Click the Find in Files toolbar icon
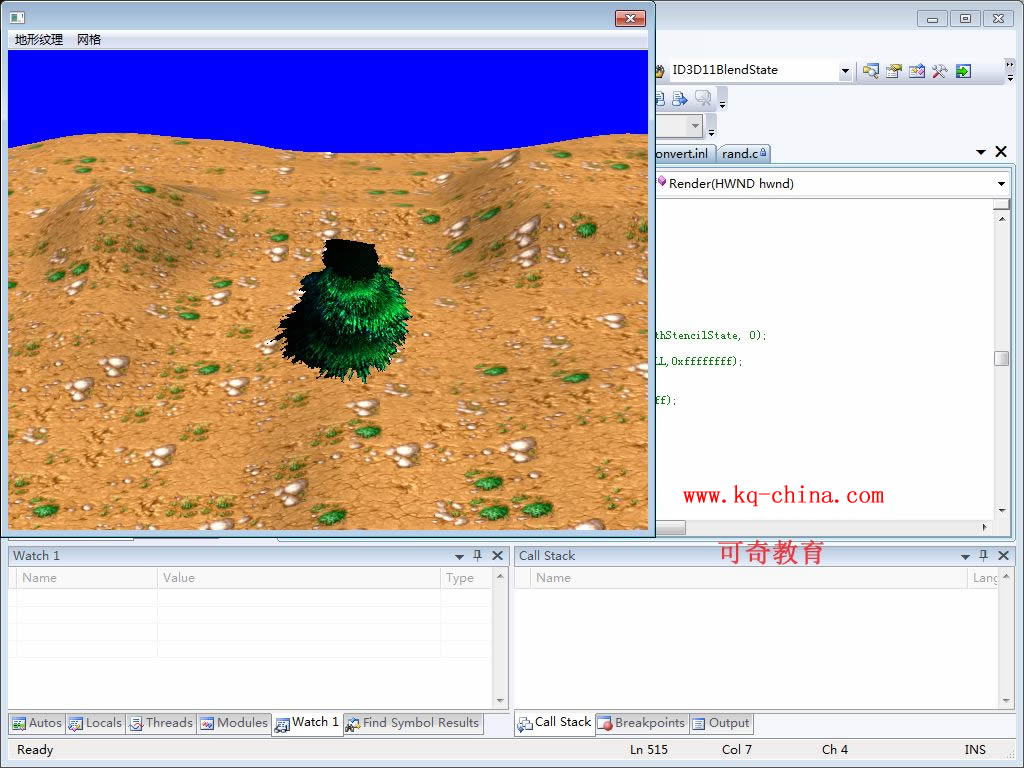 (x=871, y=71)
